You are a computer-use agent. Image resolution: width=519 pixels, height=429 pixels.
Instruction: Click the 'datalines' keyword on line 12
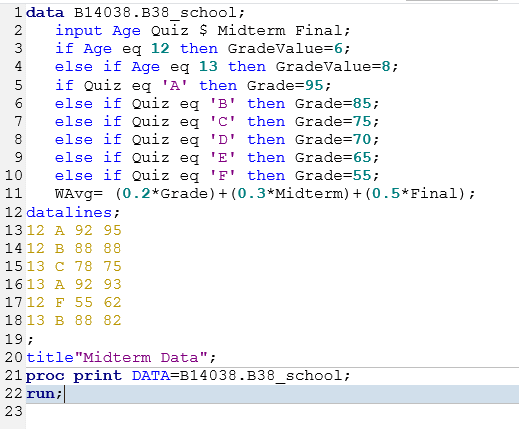pos(69,212)
